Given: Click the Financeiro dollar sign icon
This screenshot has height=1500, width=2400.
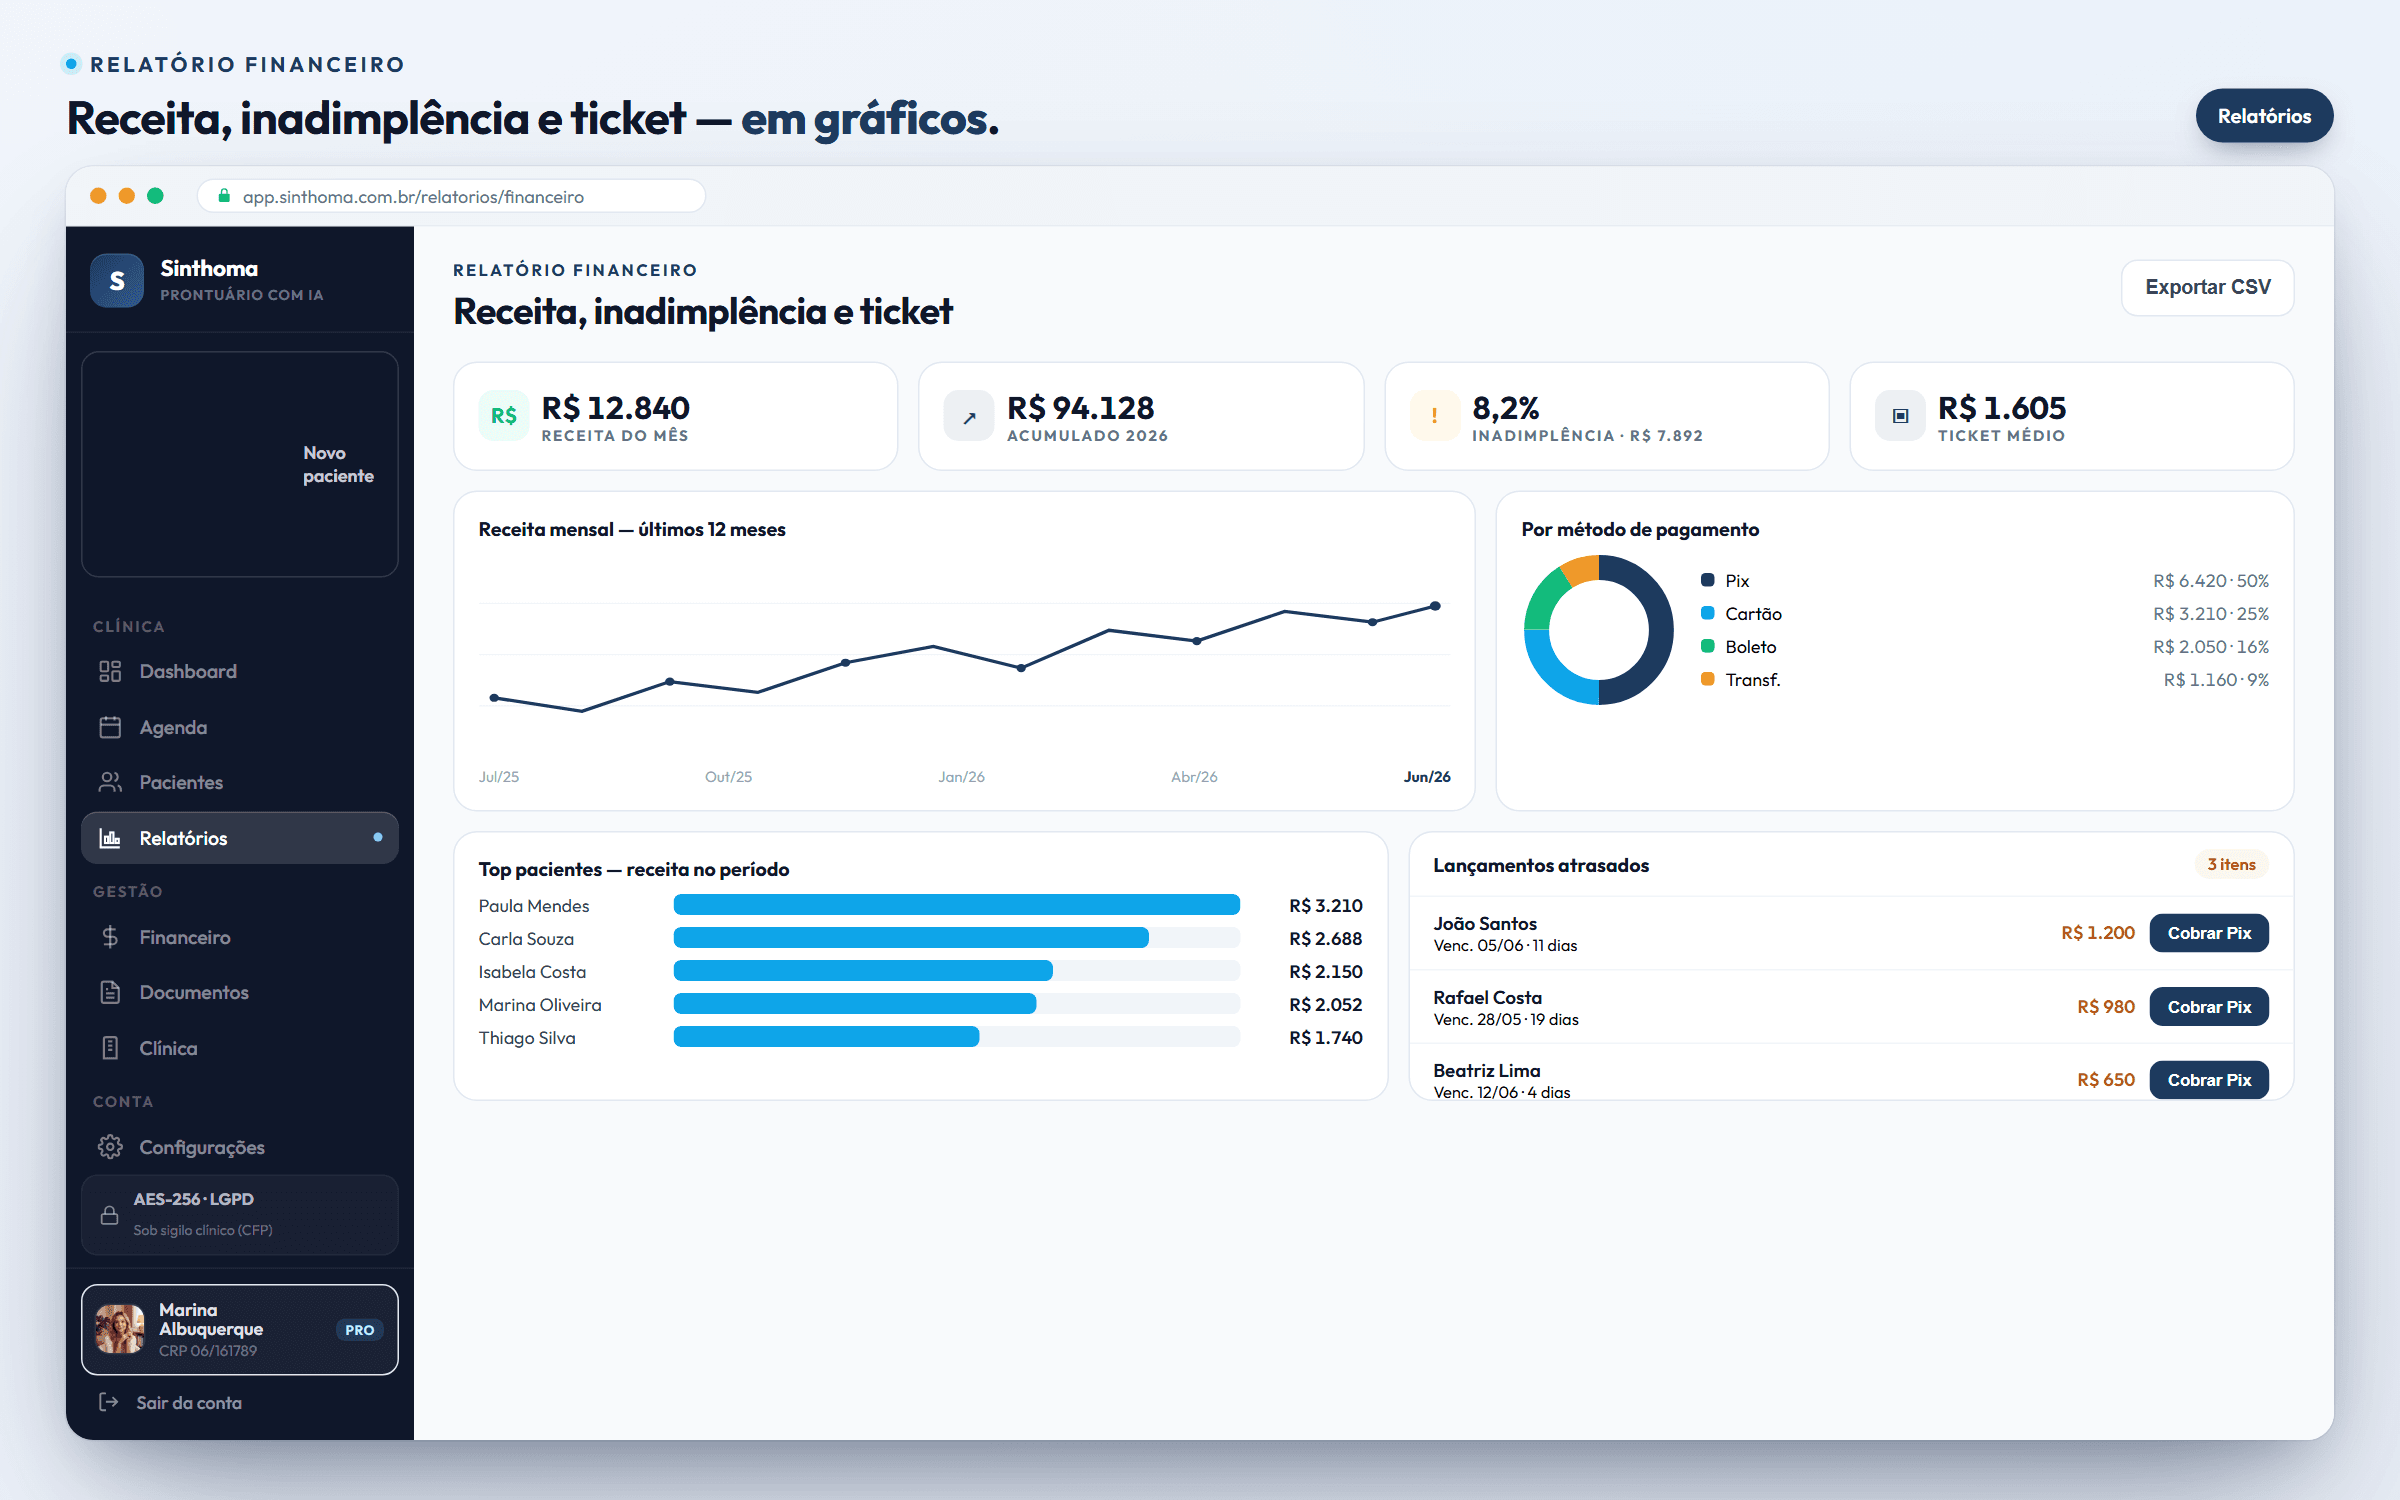Looking at the screenshot, I should tap(110, 937).
